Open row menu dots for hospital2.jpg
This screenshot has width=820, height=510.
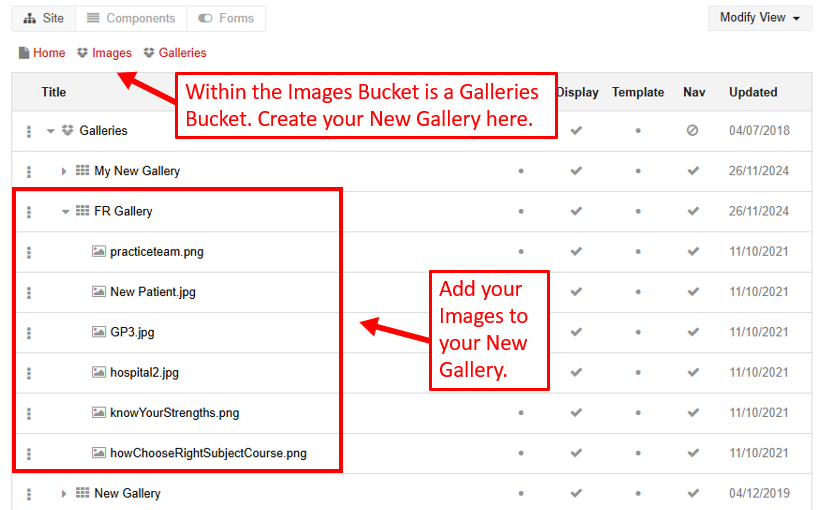[29, 373]
